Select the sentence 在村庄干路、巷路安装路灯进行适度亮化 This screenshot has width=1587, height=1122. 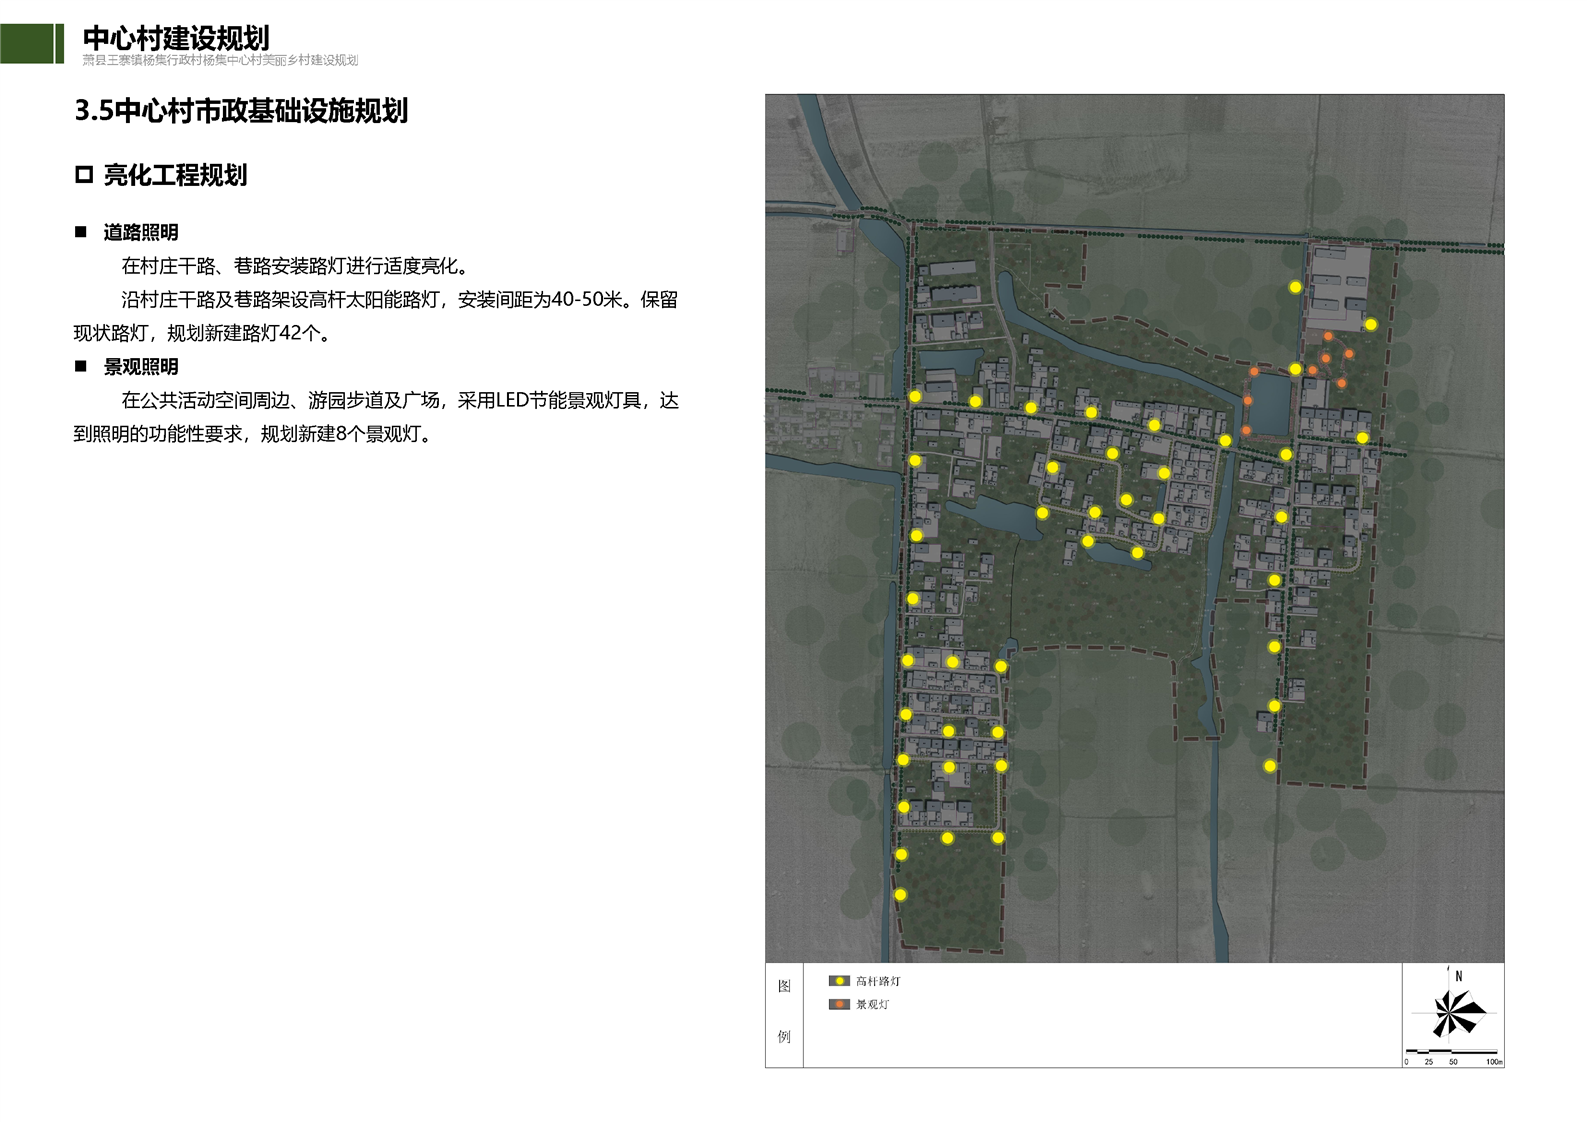tap(295, 266)
